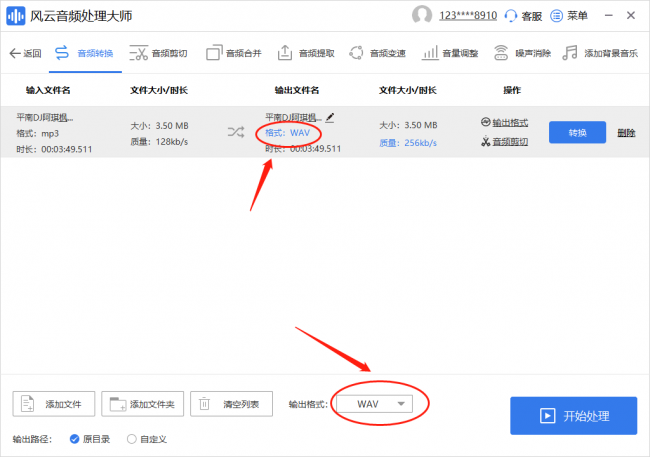Screen dimensions: 650x457
Task: Click the upload icon of 音频提取
Action: [x=285, y=53]
